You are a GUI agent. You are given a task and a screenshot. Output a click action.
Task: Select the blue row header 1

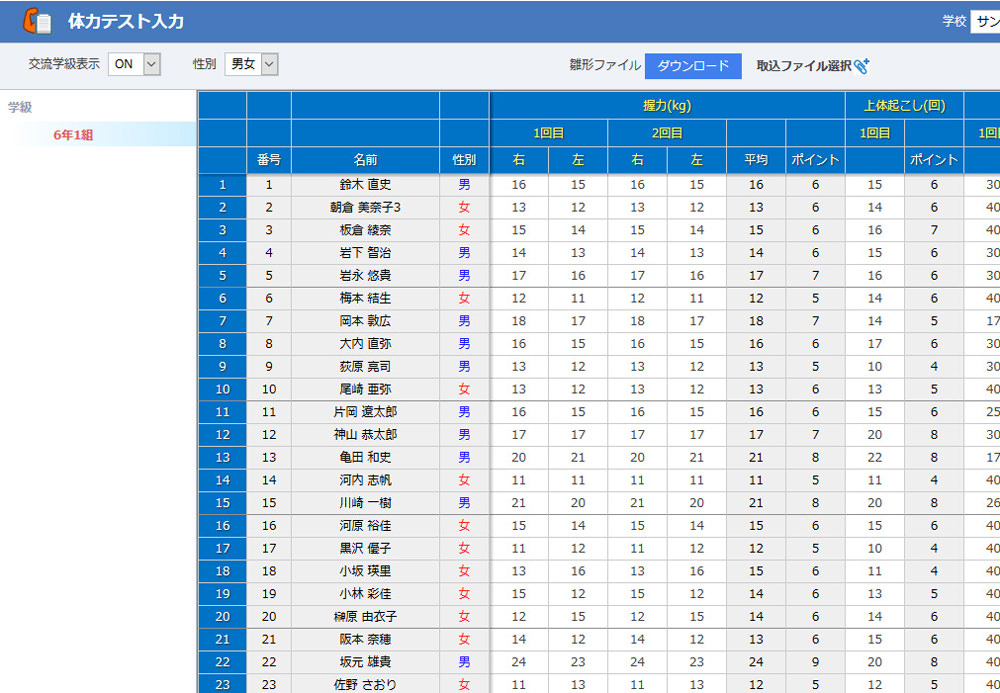(222, 185)
